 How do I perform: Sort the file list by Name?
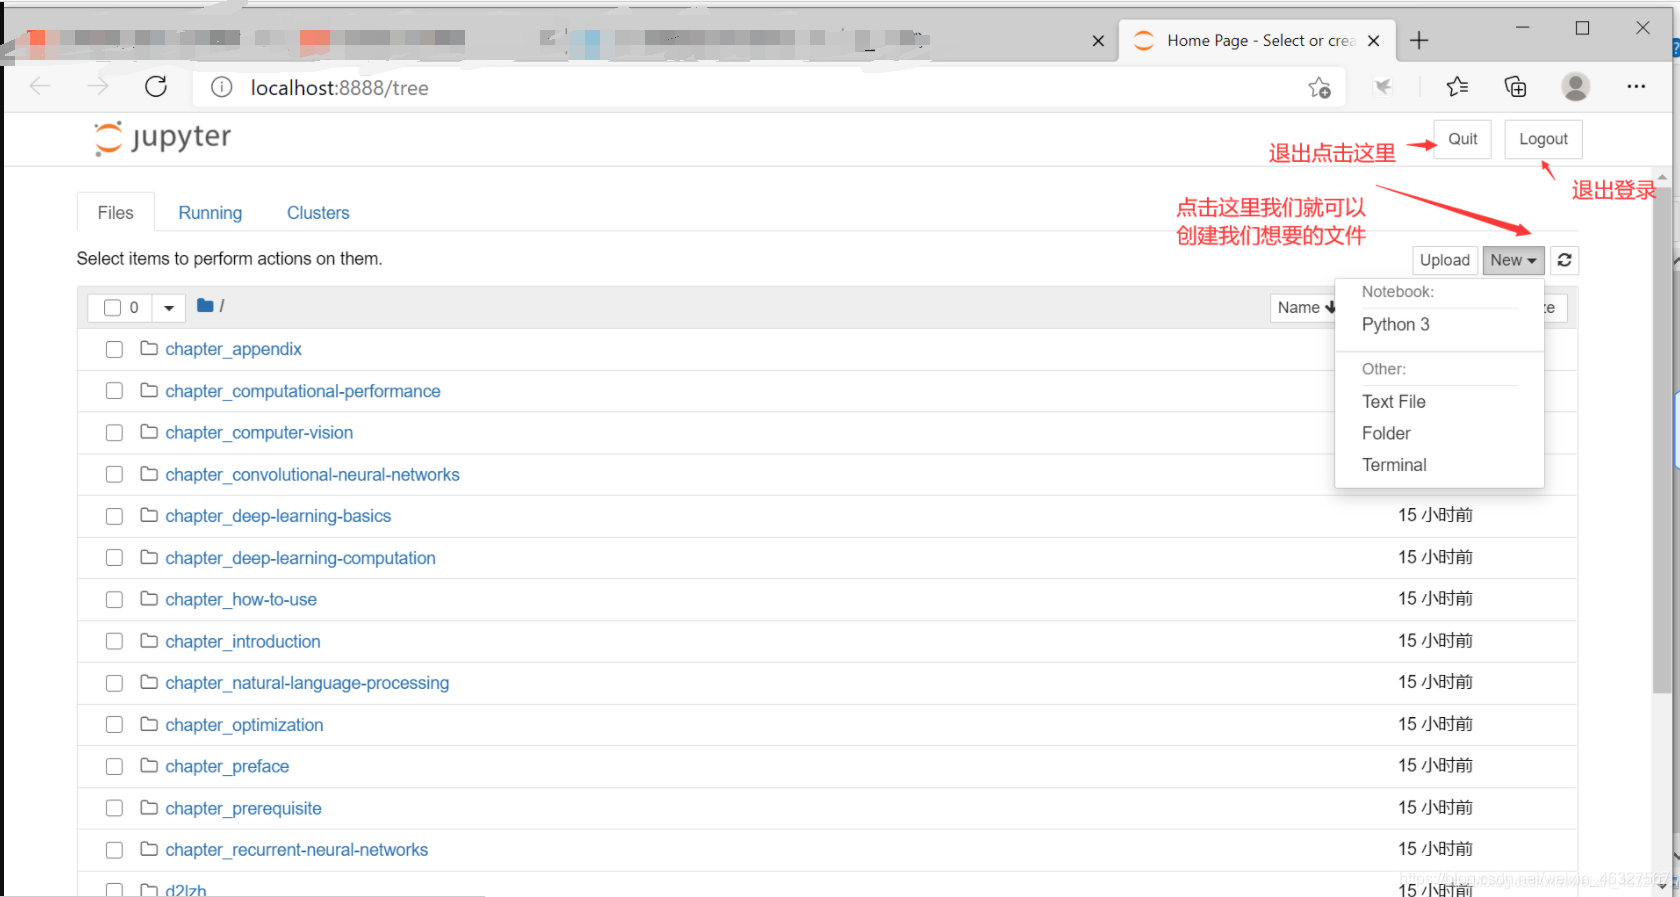click(1305, 308)
